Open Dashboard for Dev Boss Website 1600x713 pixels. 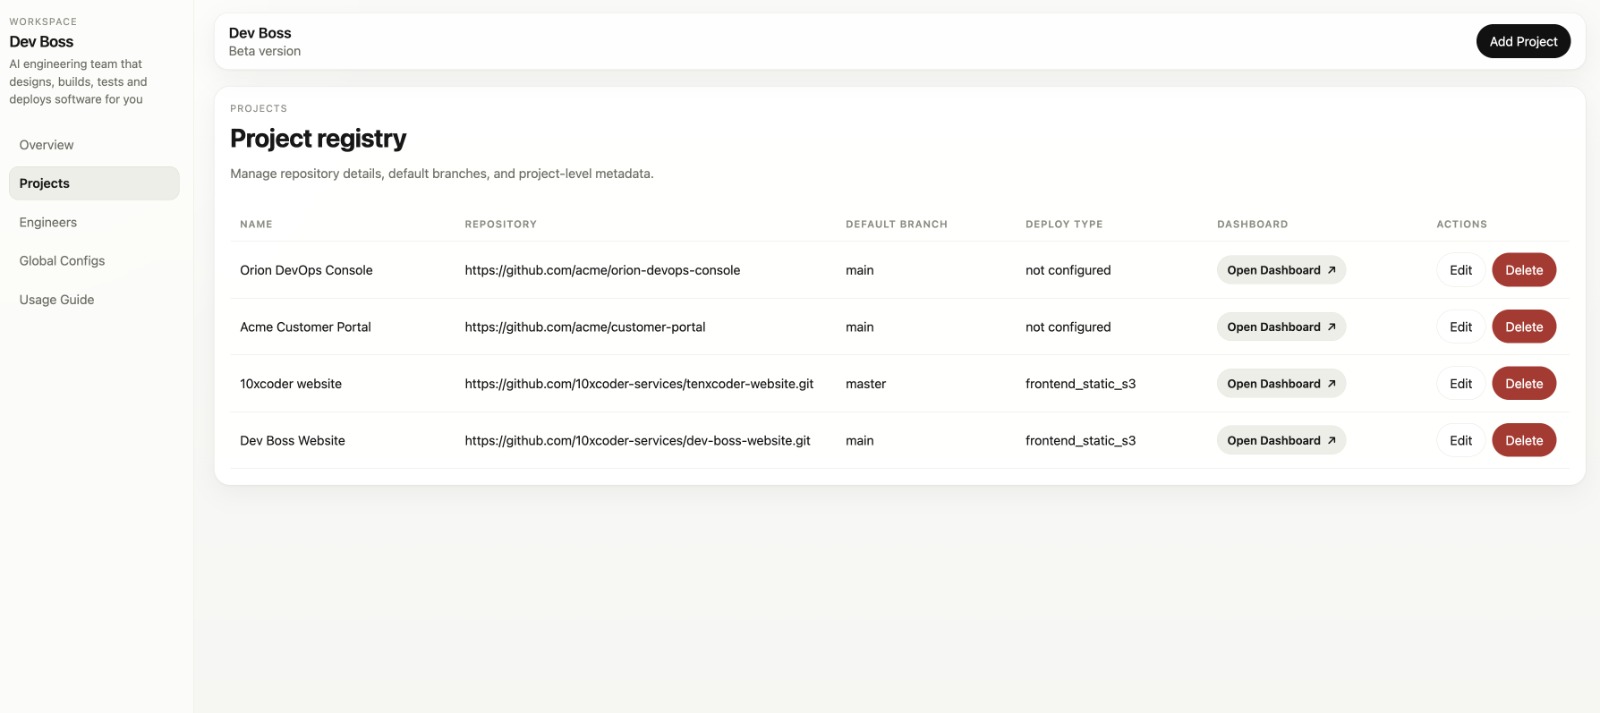[x=1281, y=441]
